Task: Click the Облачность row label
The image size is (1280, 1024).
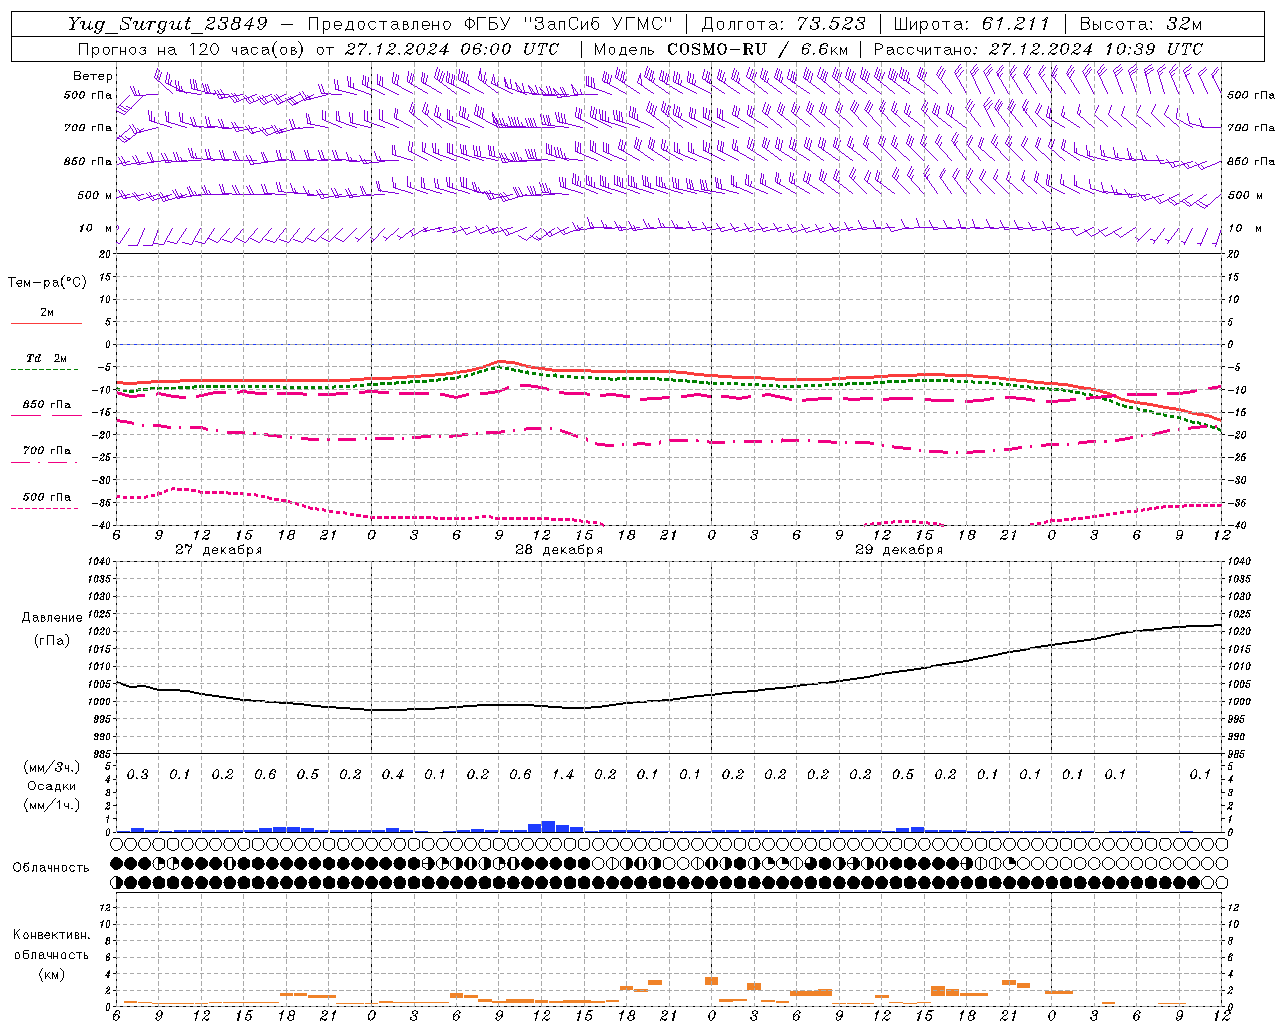Action: click(x=51, y=868)
